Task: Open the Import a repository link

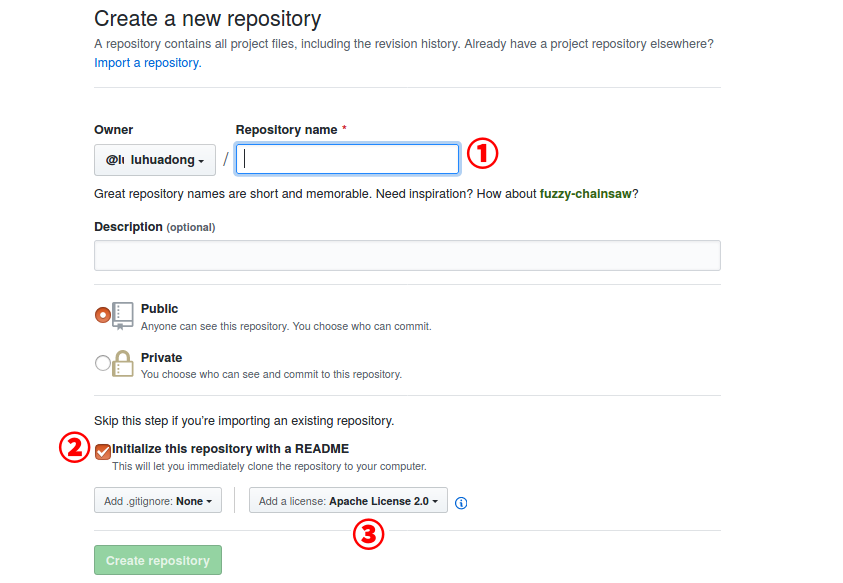Action: click(x=148, y=63)
